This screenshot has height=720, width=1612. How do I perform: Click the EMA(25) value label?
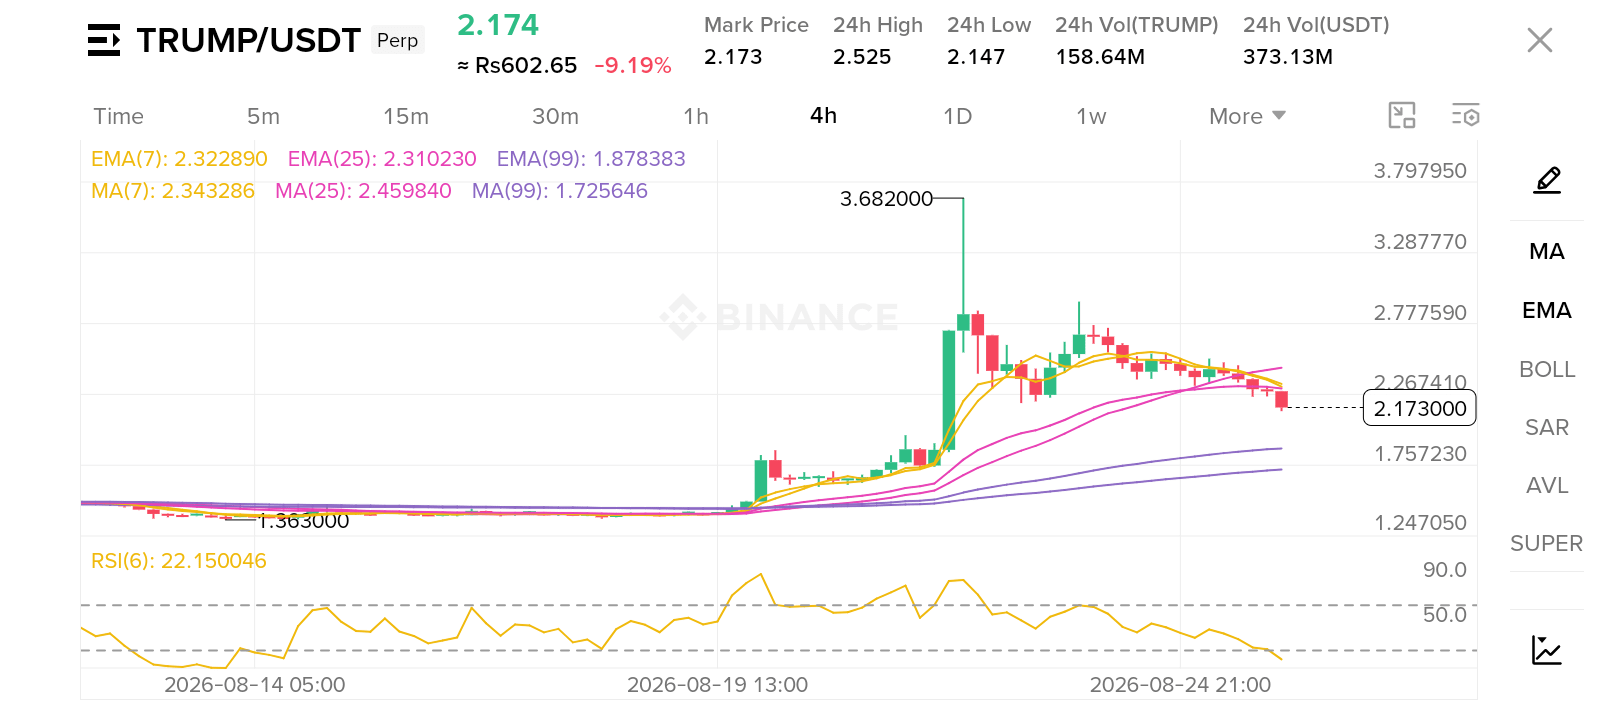click(x=382, y=159)
